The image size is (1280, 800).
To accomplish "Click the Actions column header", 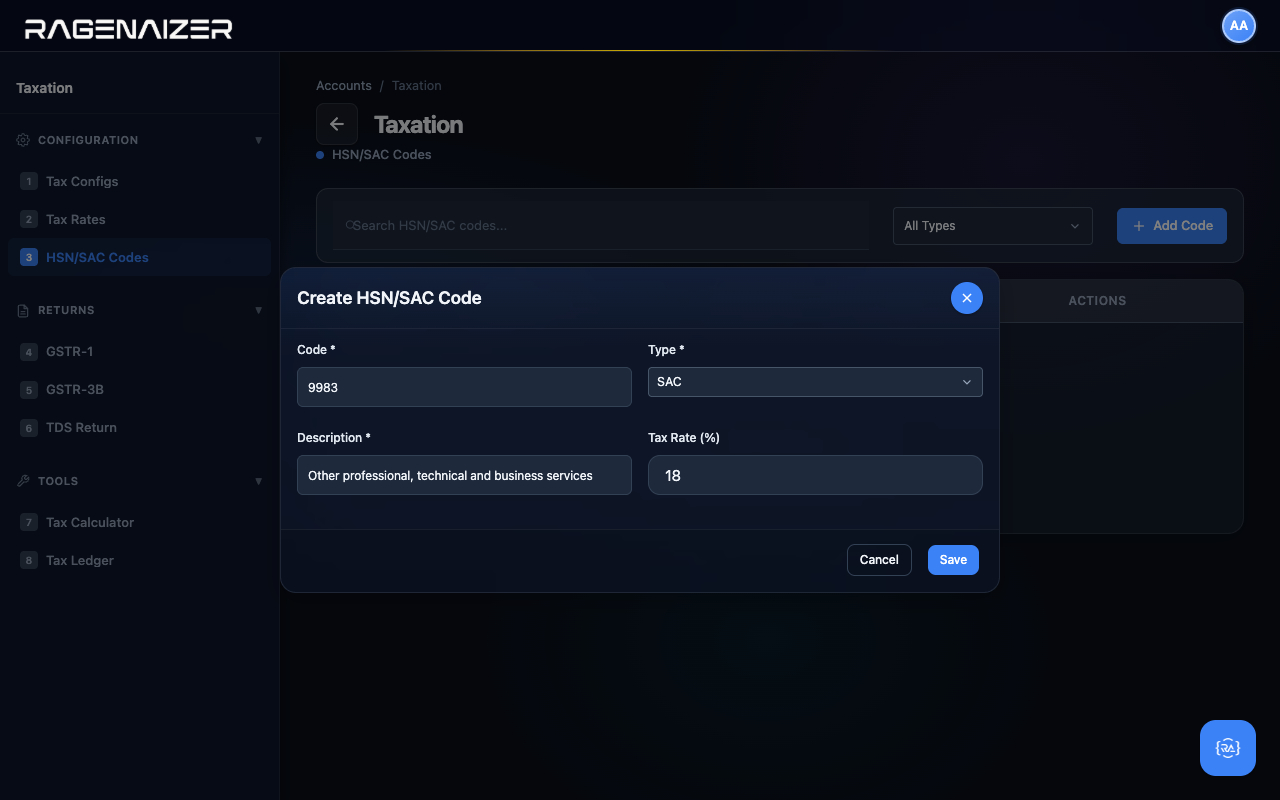I will coord(1097,301).
